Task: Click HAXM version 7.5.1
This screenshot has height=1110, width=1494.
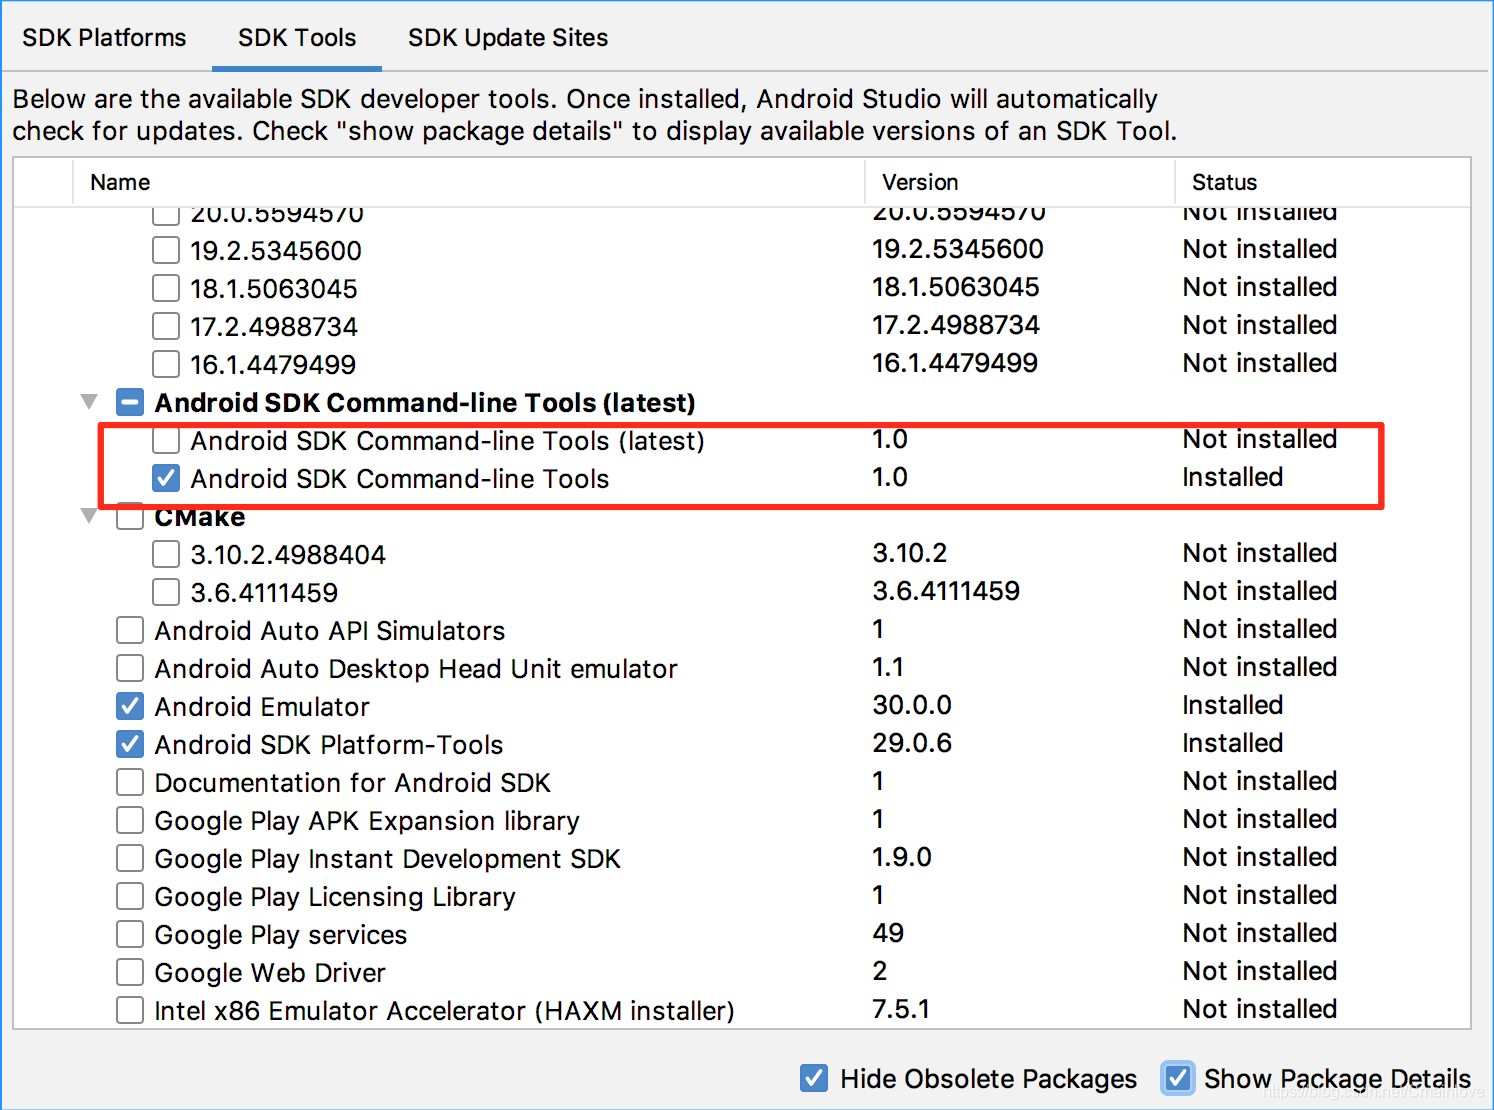Action: coord(901,1009)
